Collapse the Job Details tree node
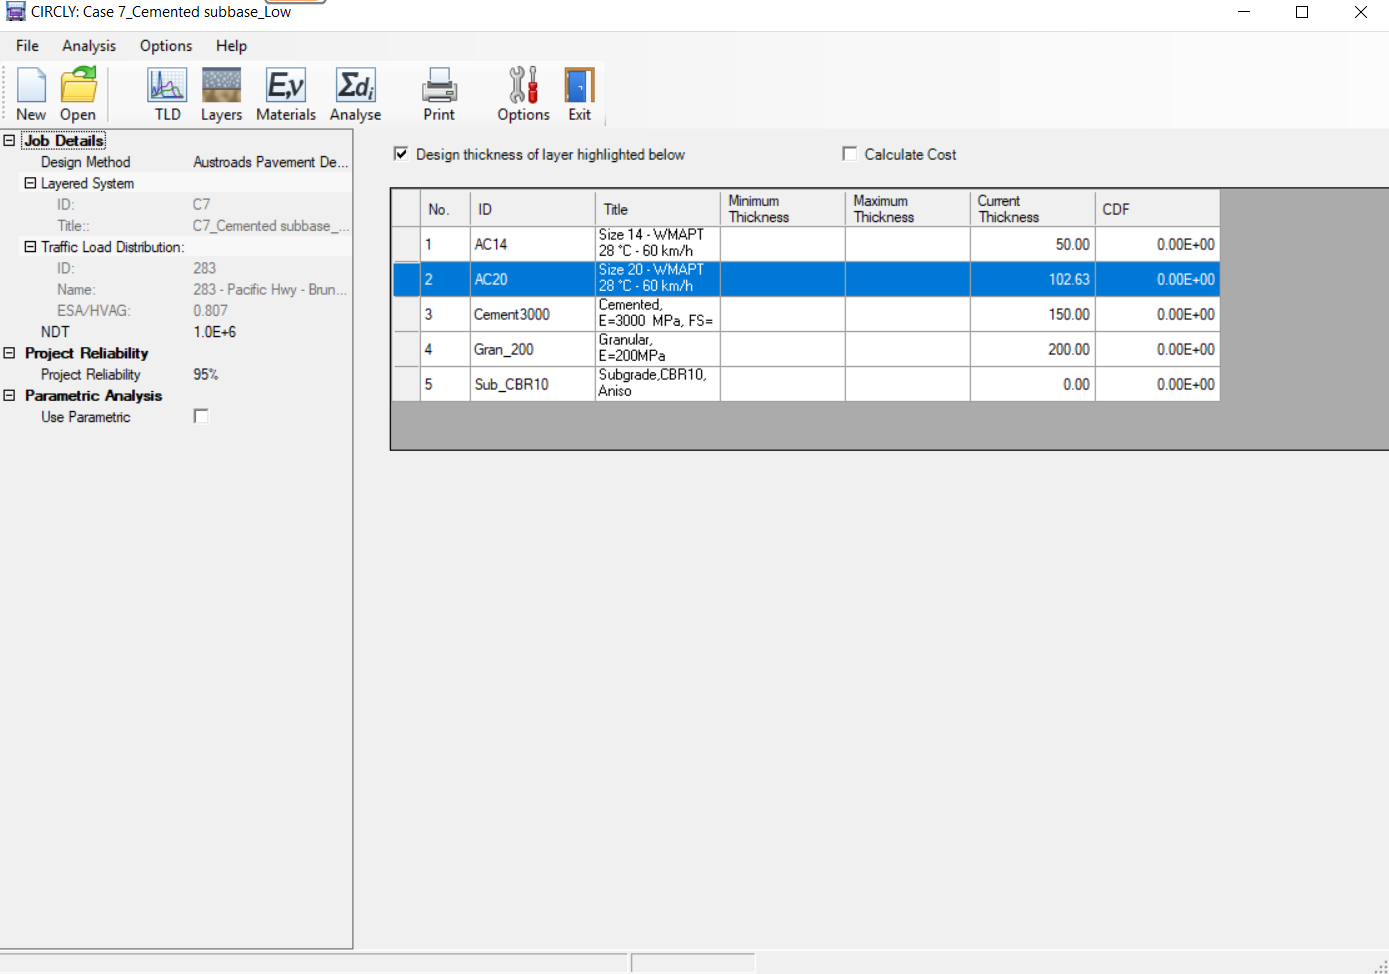The width and height of the screenshot is (1389, 974). pos(9,141)
